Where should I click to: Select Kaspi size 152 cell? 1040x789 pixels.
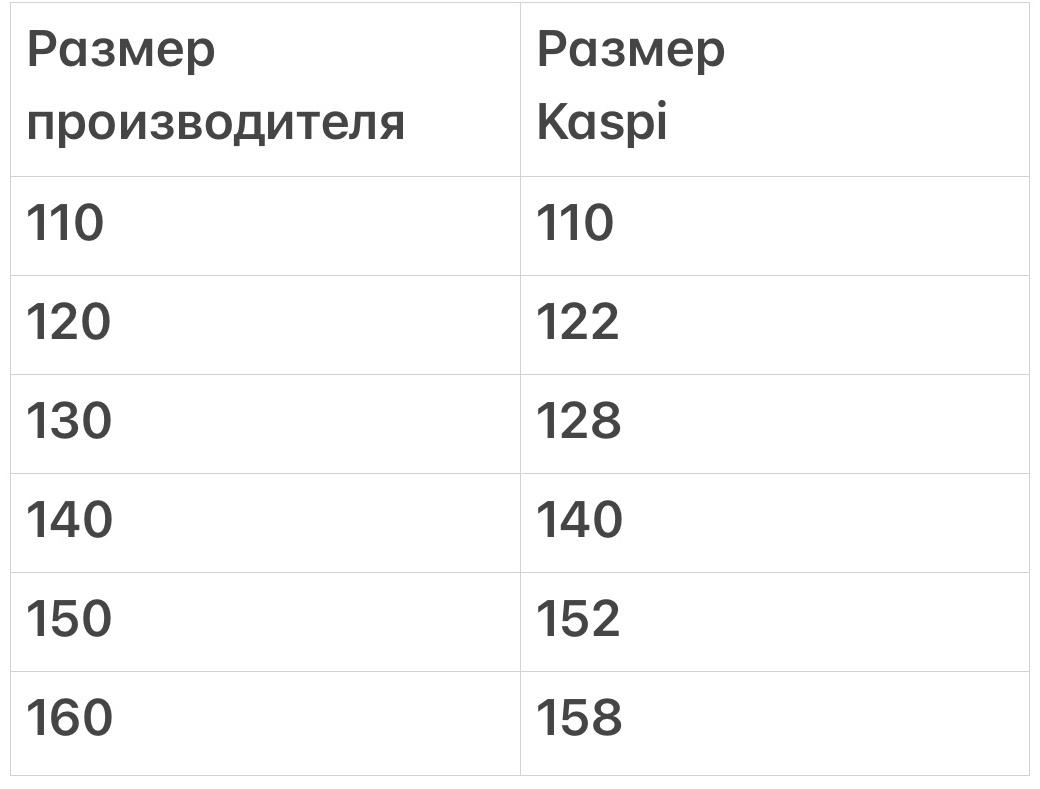click(775, 622)
